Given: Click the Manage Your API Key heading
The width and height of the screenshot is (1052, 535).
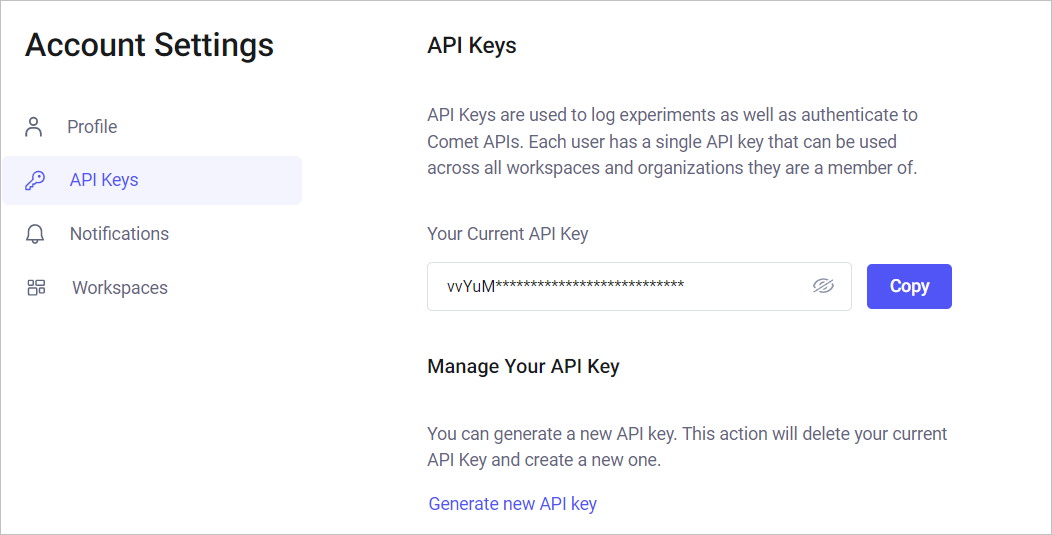Looking at the screenshot, I should tap(523, 367).
